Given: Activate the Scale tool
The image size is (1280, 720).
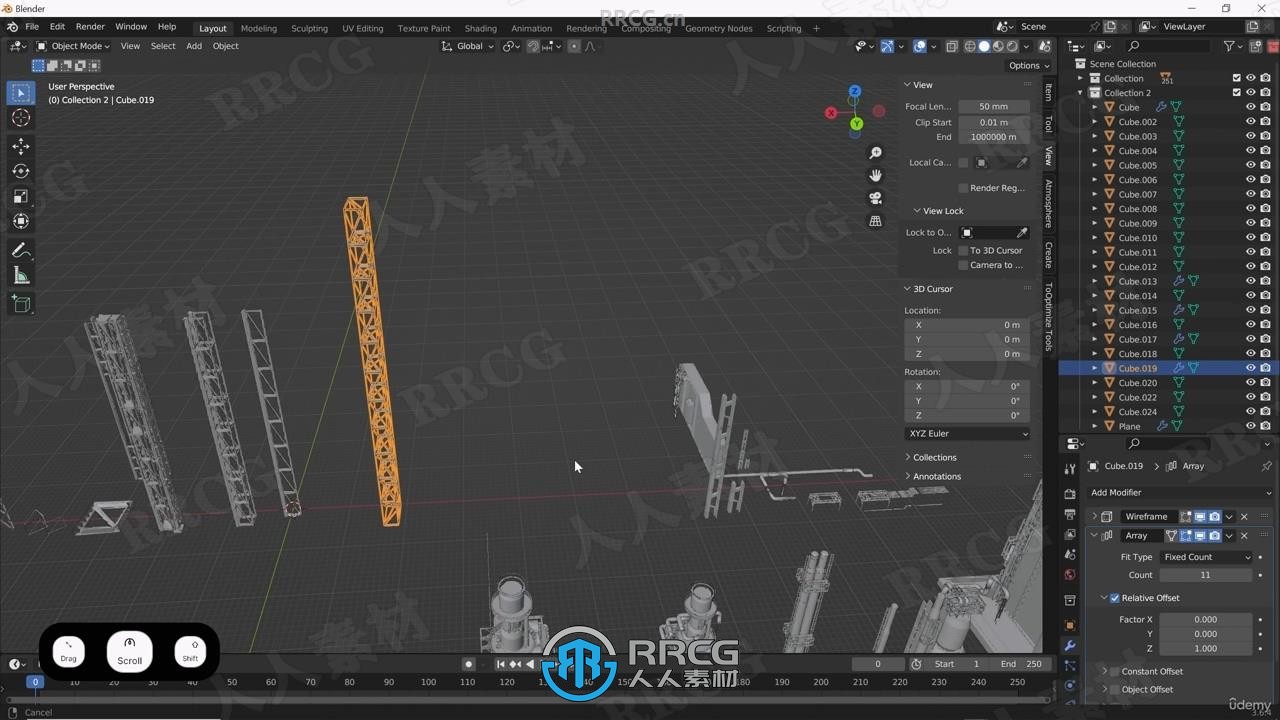Looking at the screenshot, I should (20, 196).
